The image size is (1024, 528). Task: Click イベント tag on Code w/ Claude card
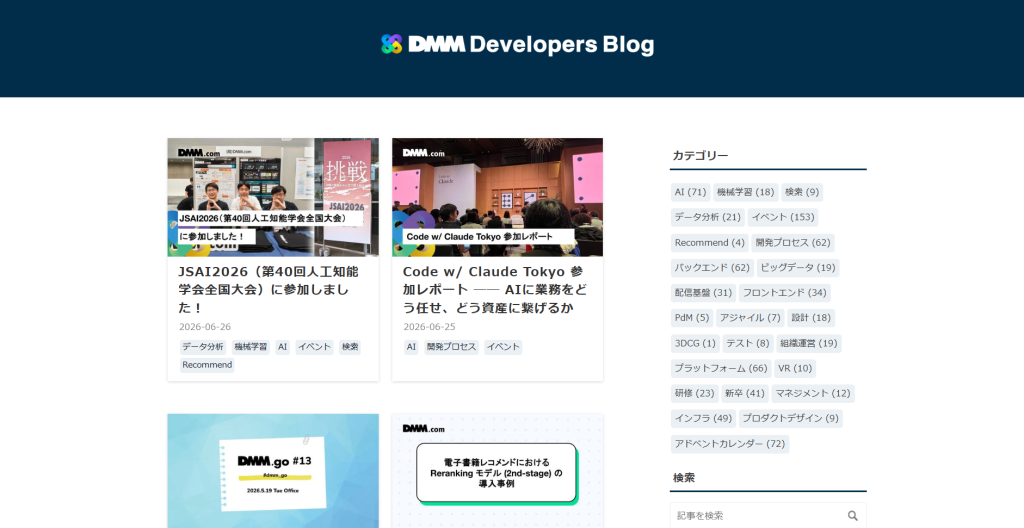tap(503, 347)
